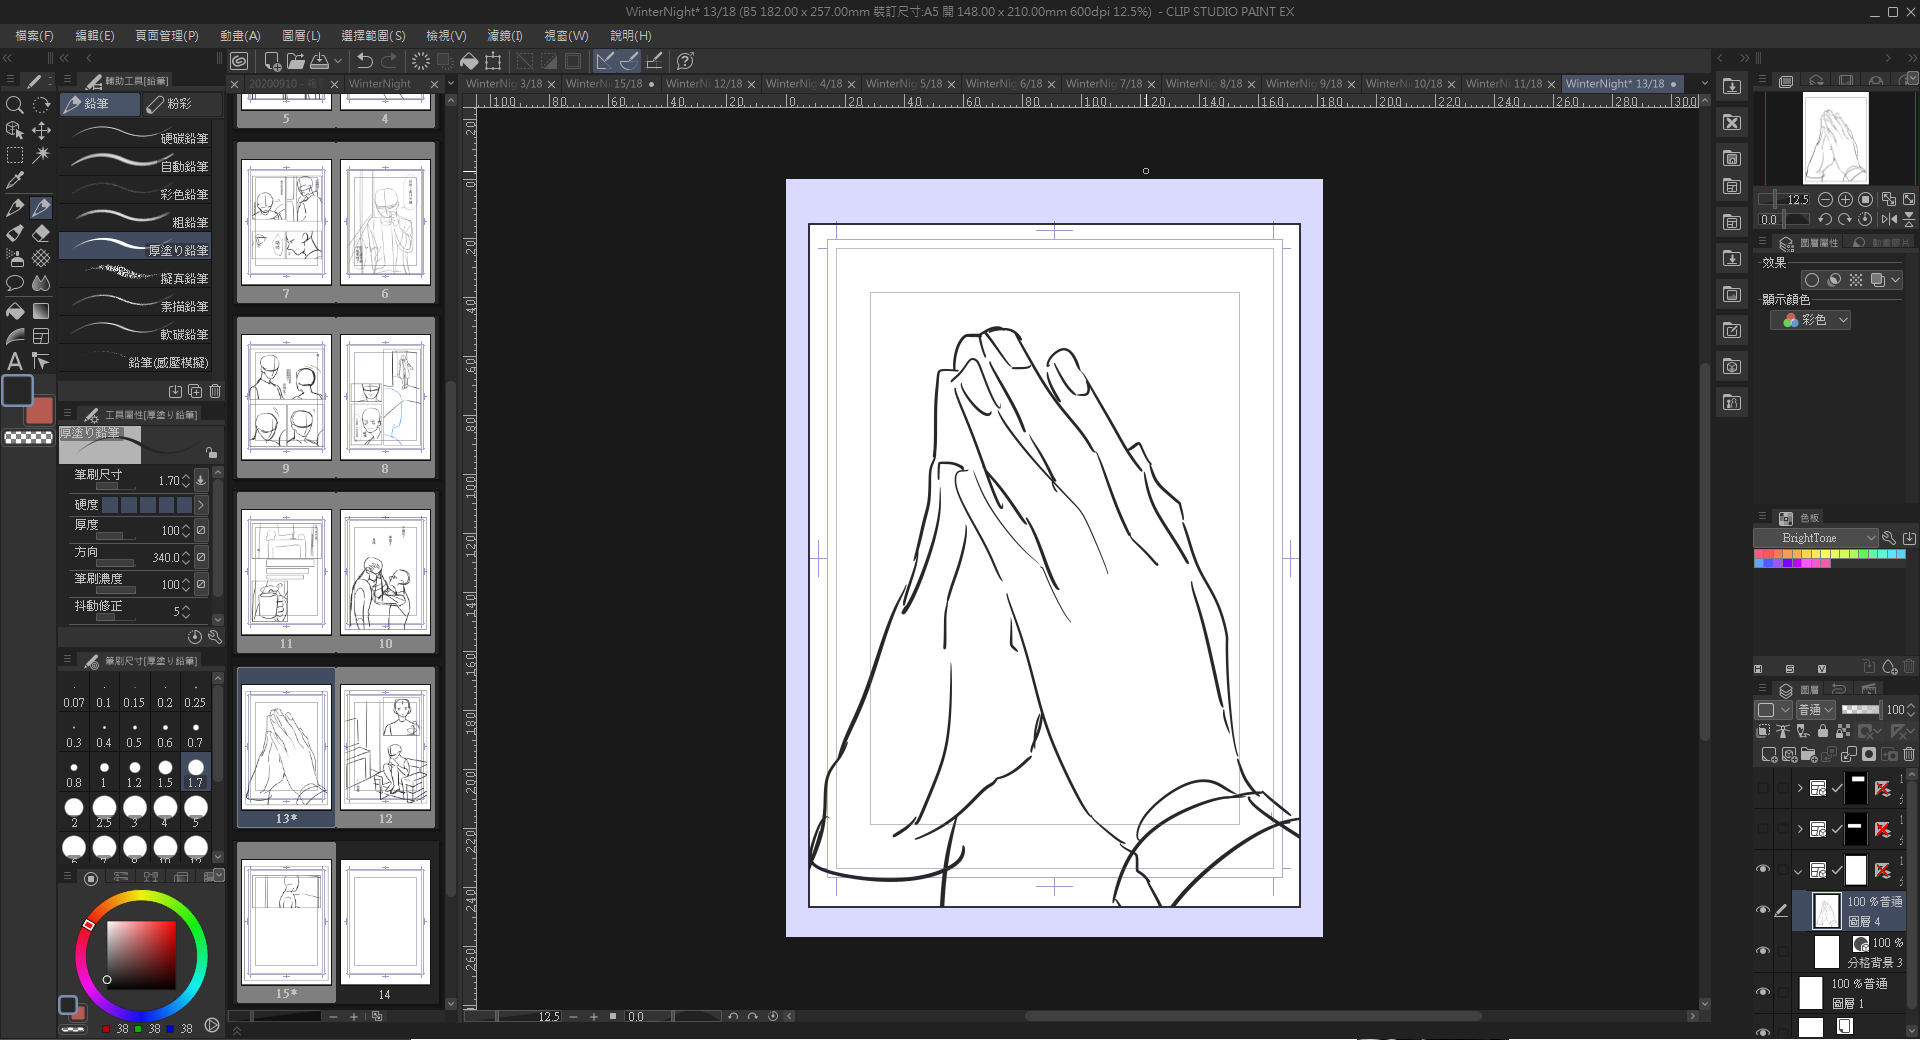Click the new raster layer icon
This screenshot has width=1920, height=1040.
pyautogui.click(x=1769, y=754)
